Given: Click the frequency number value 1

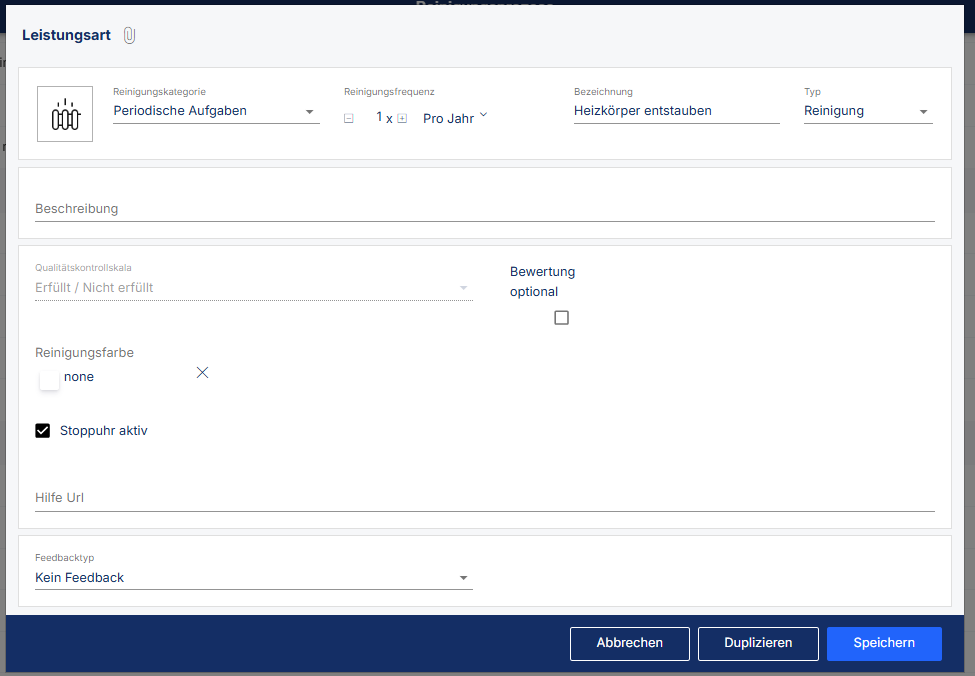Looking at the screenshot, I should coord(379,118).
